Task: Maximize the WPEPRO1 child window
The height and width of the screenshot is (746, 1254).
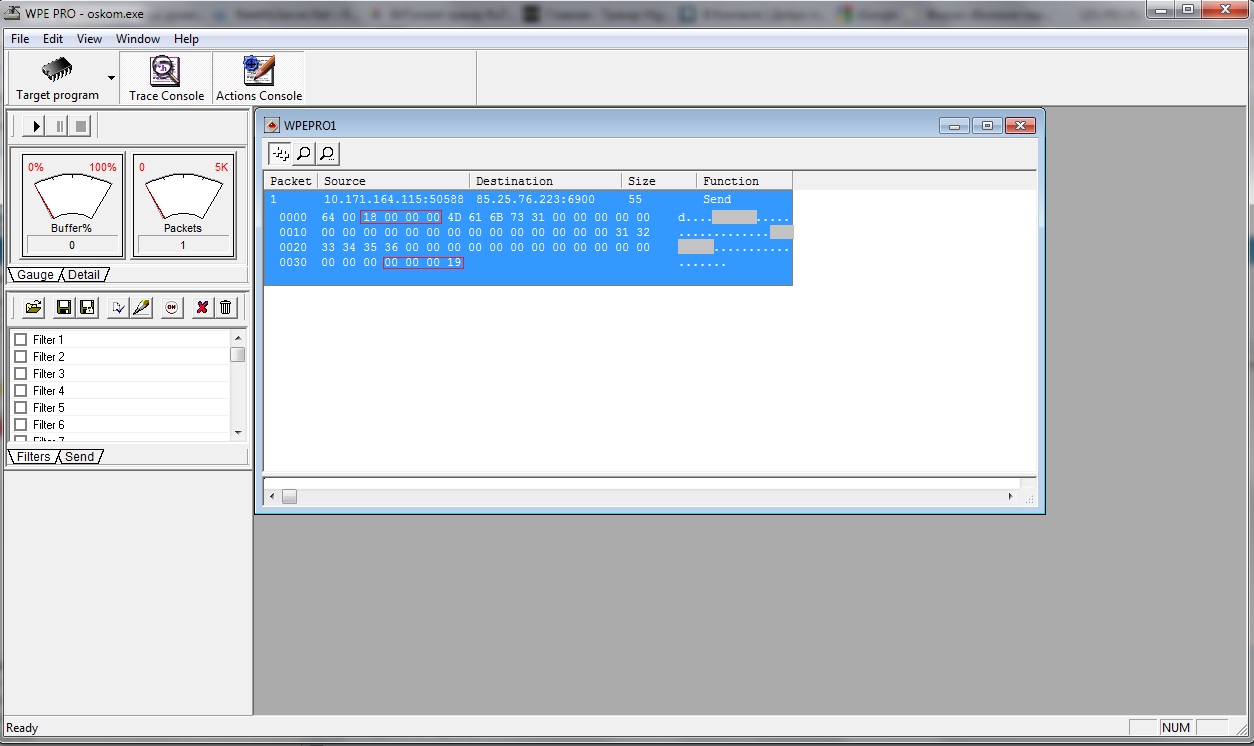Action: tap(987, 125)
